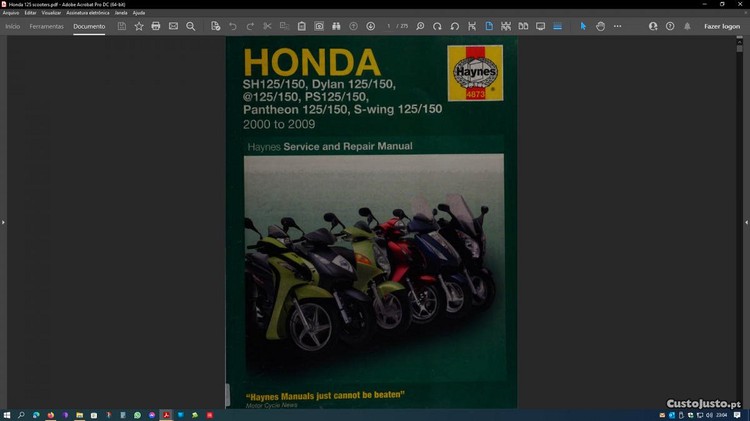Switch to the Ferramentas tab

46,26
